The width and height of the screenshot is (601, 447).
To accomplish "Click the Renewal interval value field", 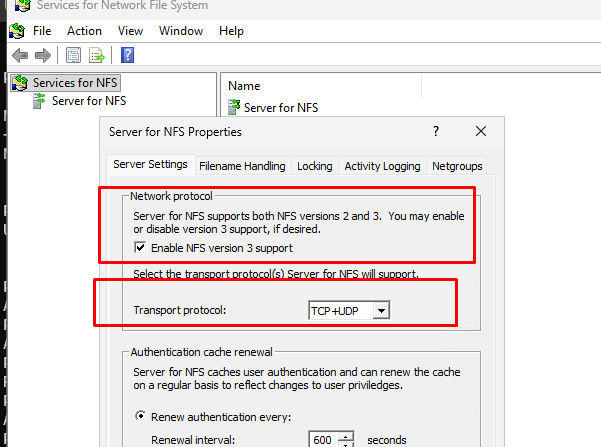I will pos(323,439).
